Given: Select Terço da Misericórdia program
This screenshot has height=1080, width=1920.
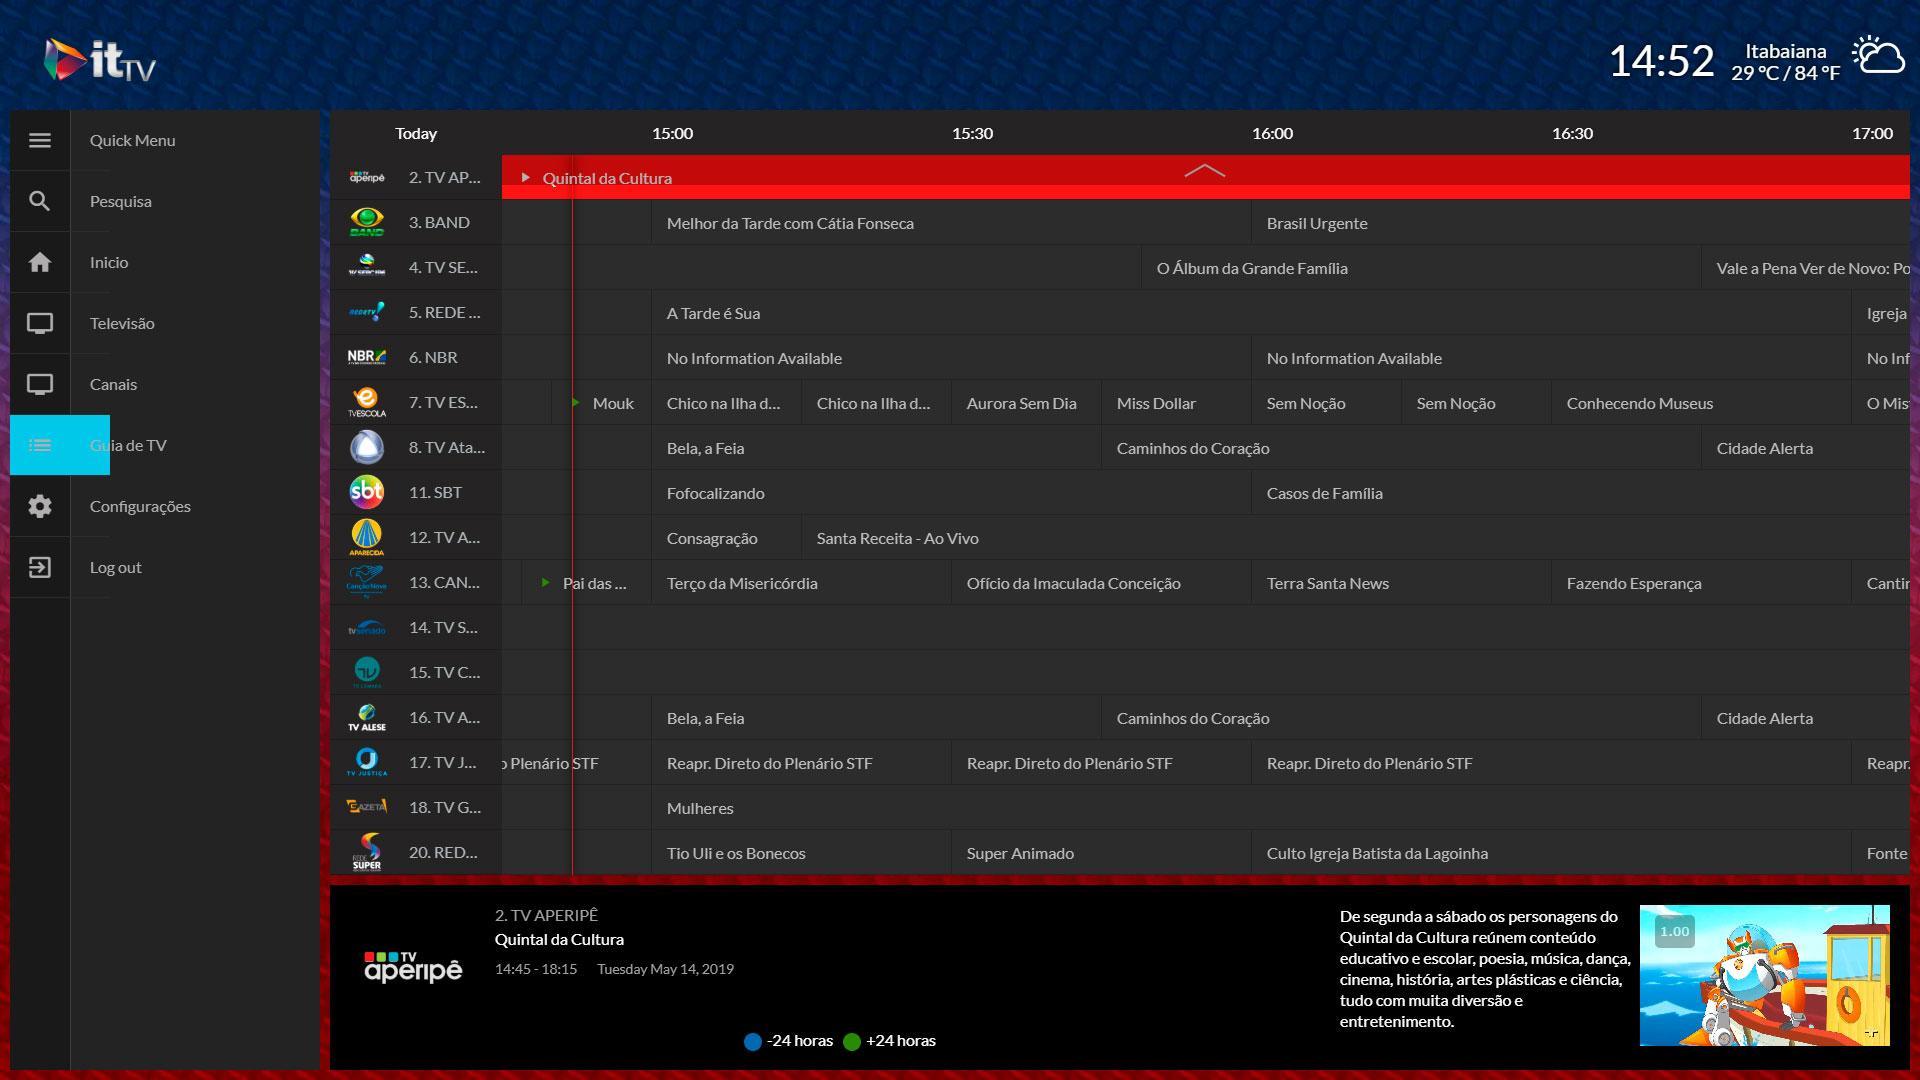Looking at the screenshot, I should [x=801, y=583].
